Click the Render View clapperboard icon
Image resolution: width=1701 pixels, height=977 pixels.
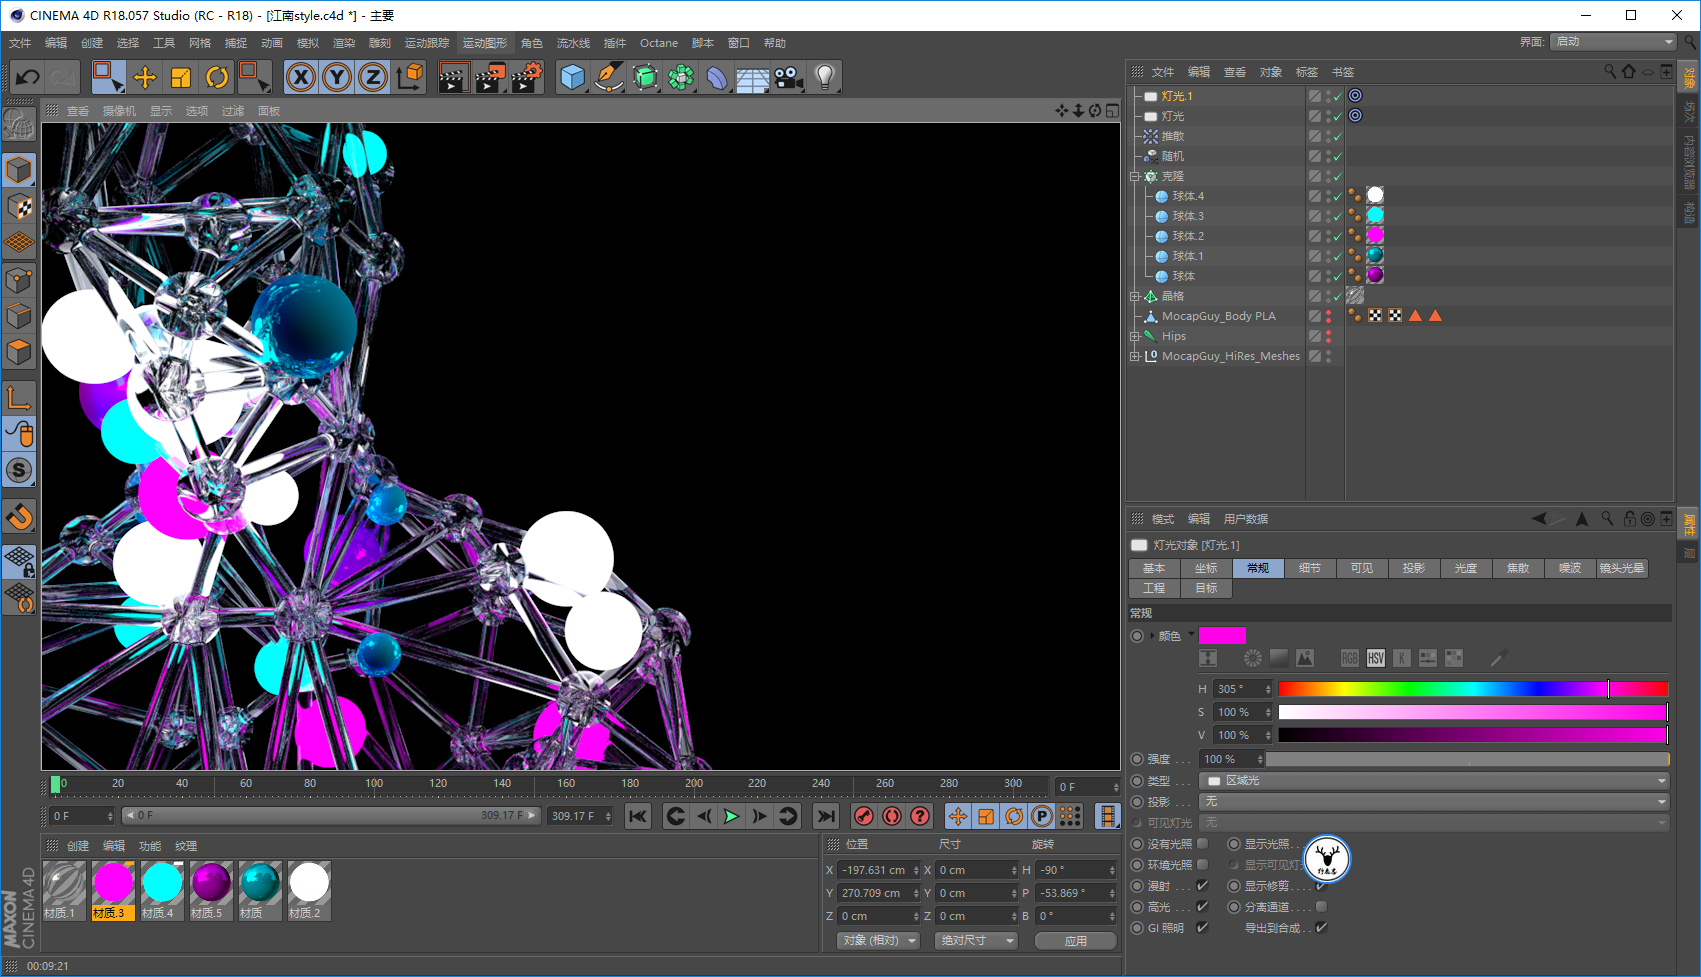(x=453, y=77)
